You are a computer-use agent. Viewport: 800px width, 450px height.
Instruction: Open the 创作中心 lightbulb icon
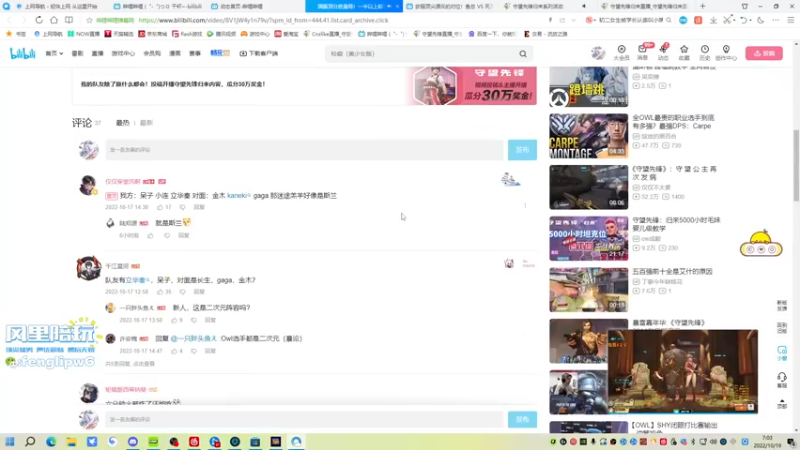click(726, 53)
